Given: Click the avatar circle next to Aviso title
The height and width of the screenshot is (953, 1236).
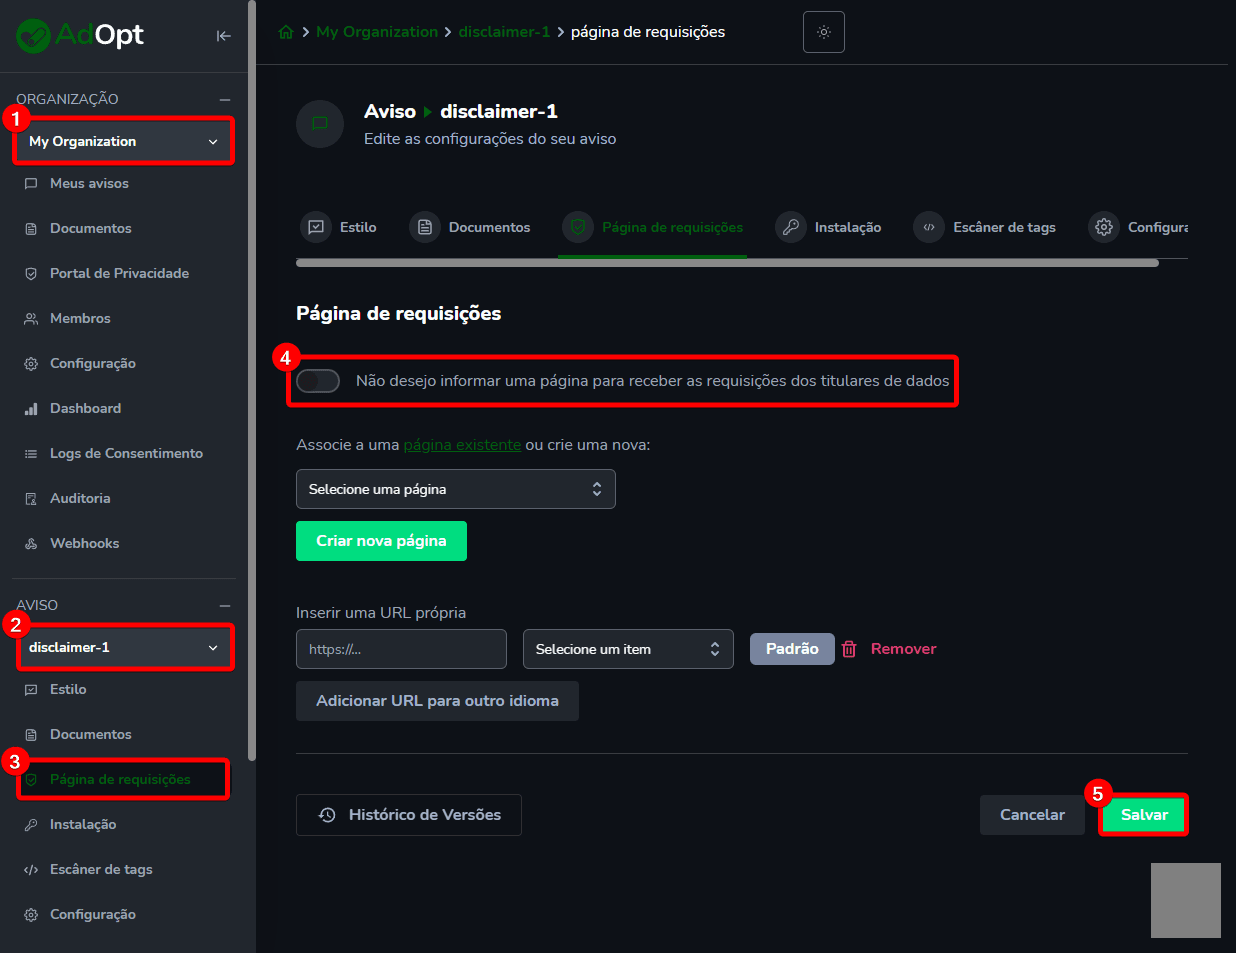Looking at the screenshot, I should coord(320,124).
